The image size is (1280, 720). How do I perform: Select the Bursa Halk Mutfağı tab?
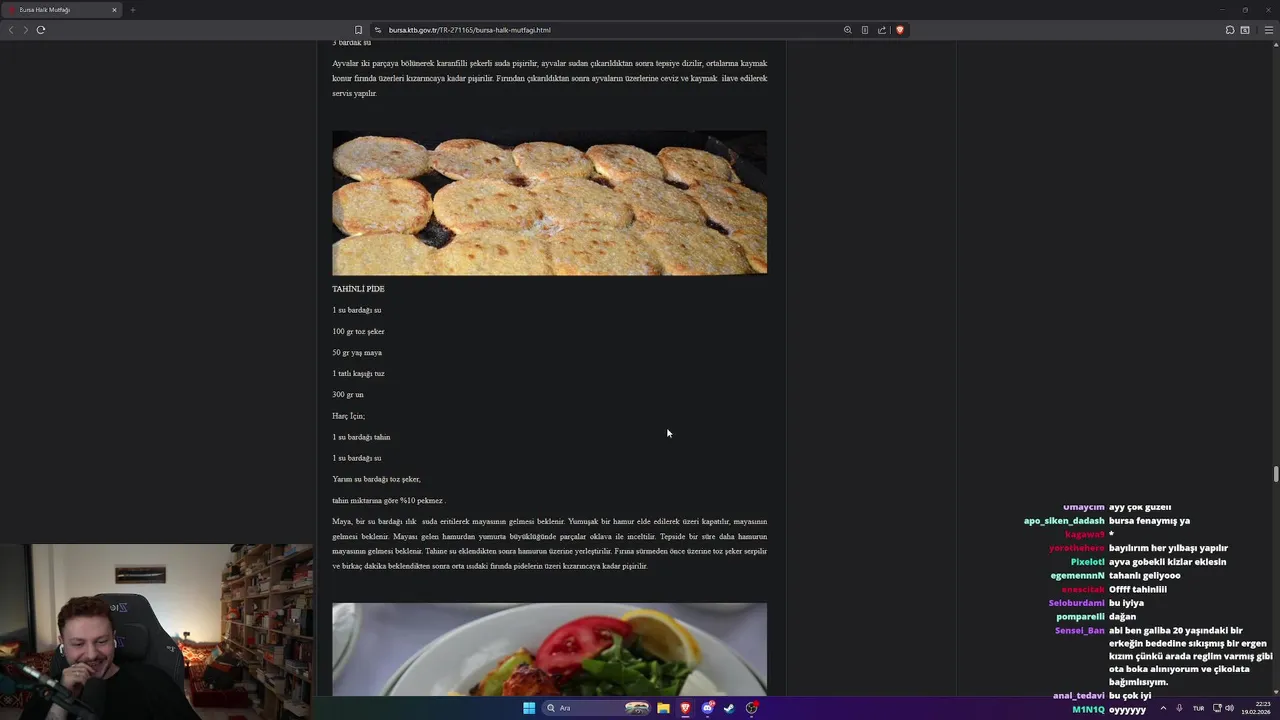(60, 10)
